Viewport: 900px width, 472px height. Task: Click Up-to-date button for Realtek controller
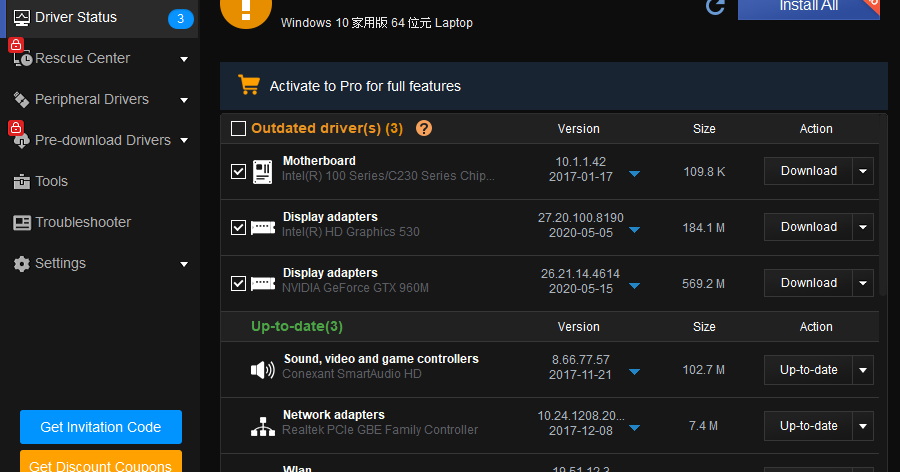point(808,426)
